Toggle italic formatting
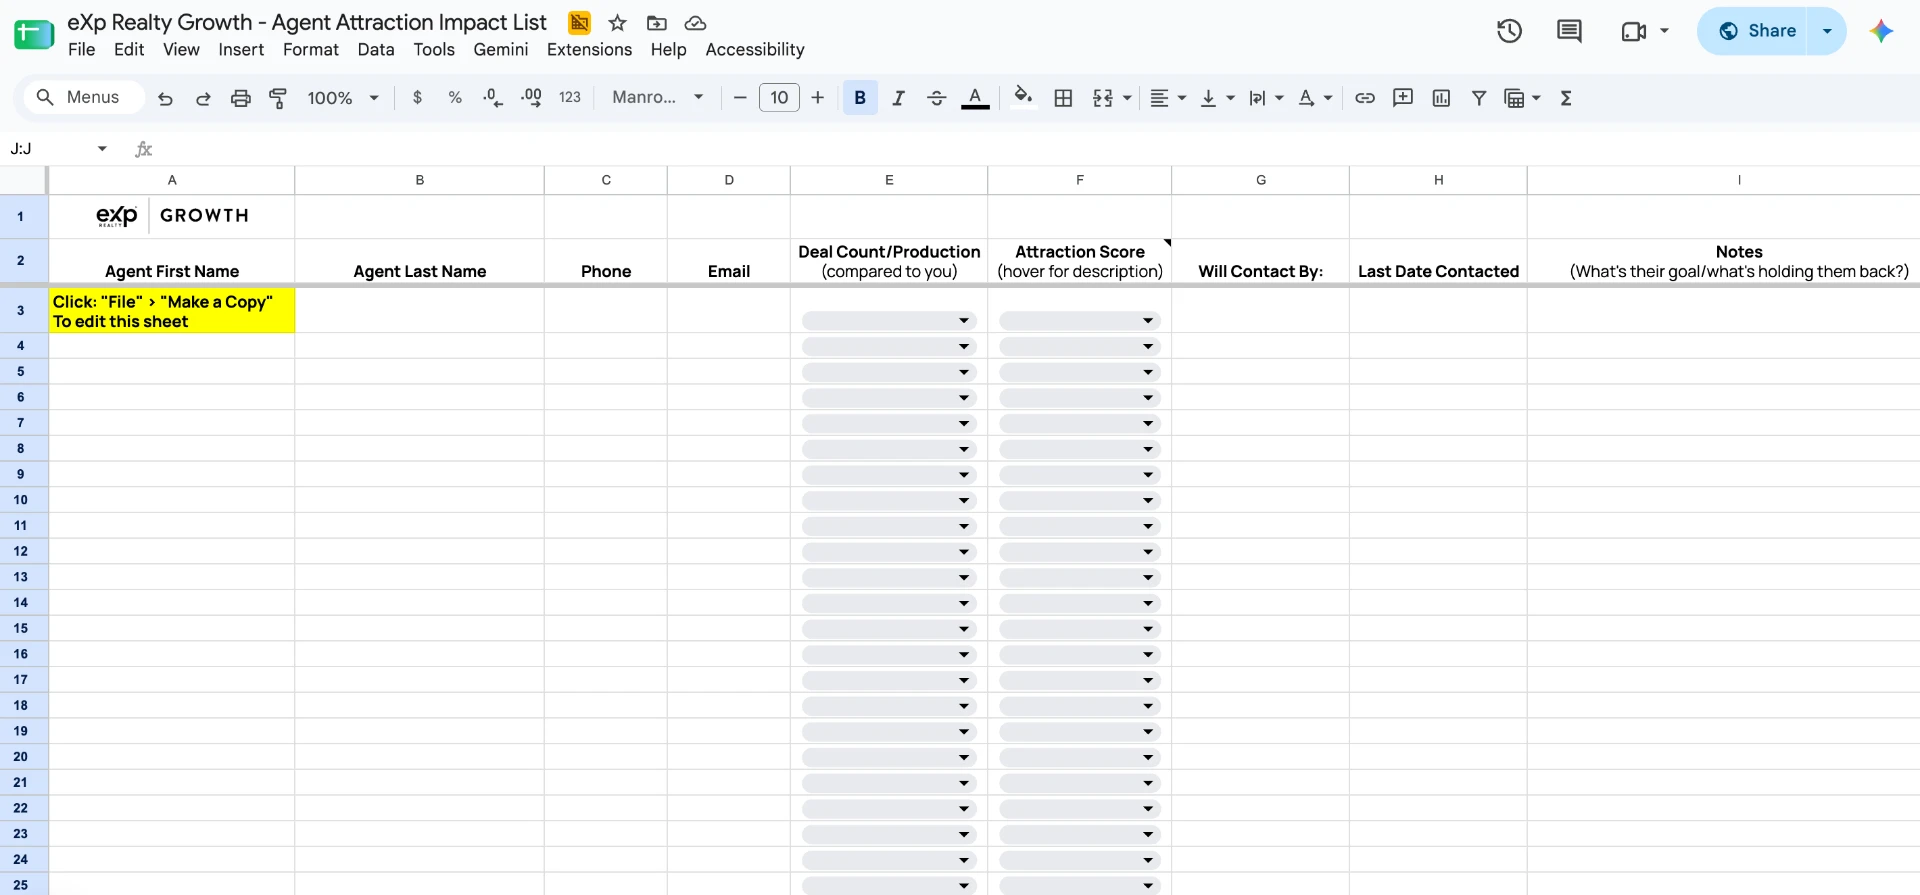Screen dimensions: 1920x895 898,98
